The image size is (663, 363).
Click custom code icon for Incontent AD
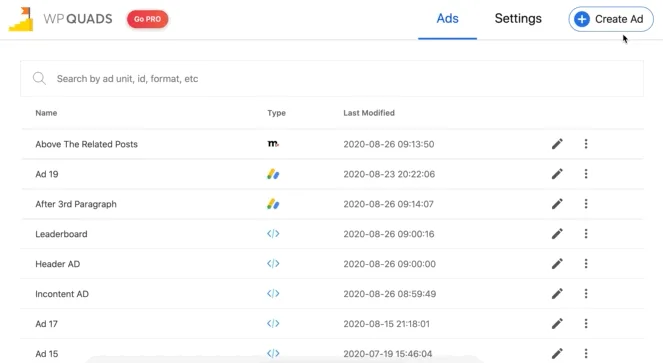pos(273,294)
